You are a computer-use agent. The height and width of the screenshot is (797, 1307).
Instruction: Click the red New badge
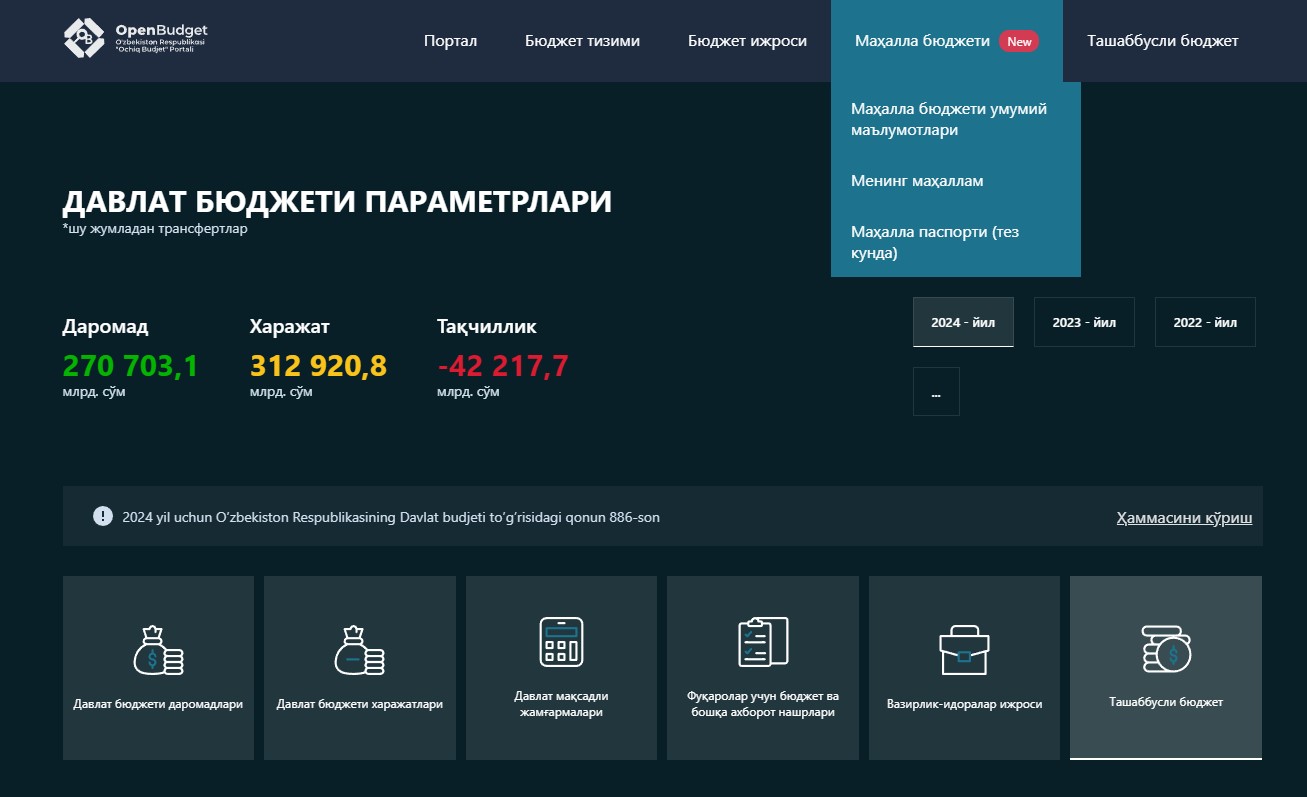(1019, 41)
